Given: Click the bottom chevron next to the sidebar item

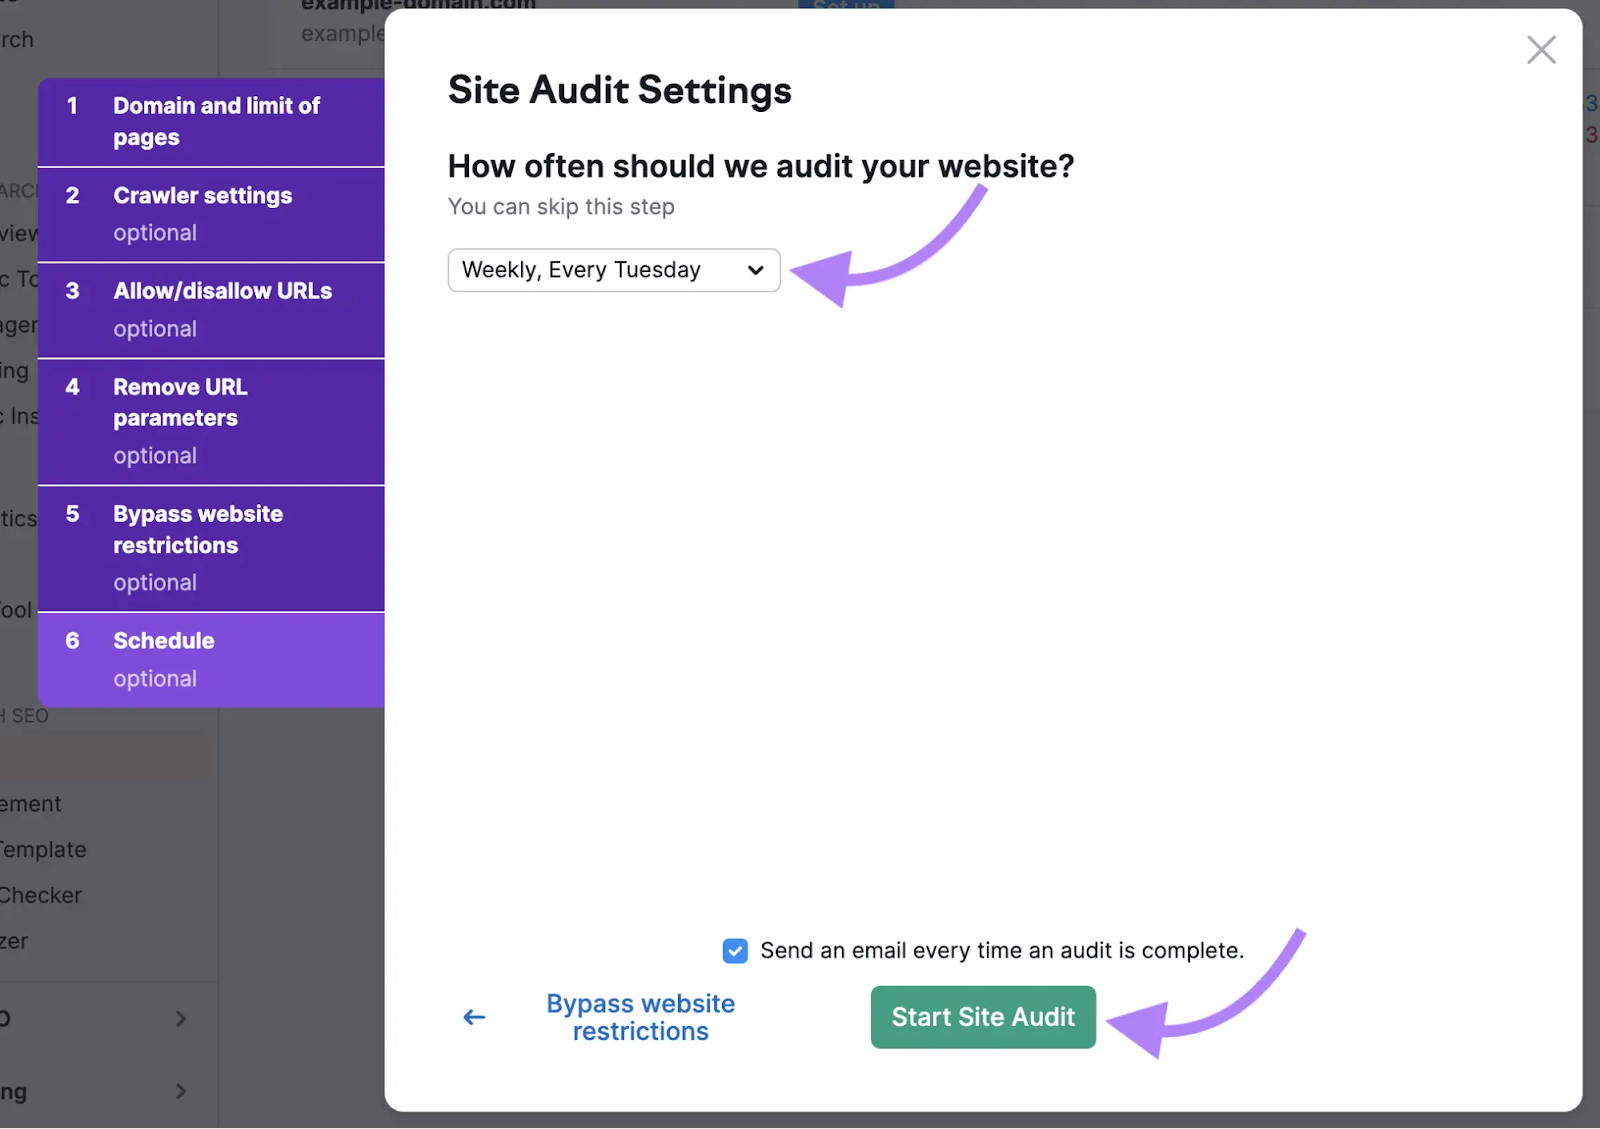Looking at the screenshot, I should [182, 1091].
